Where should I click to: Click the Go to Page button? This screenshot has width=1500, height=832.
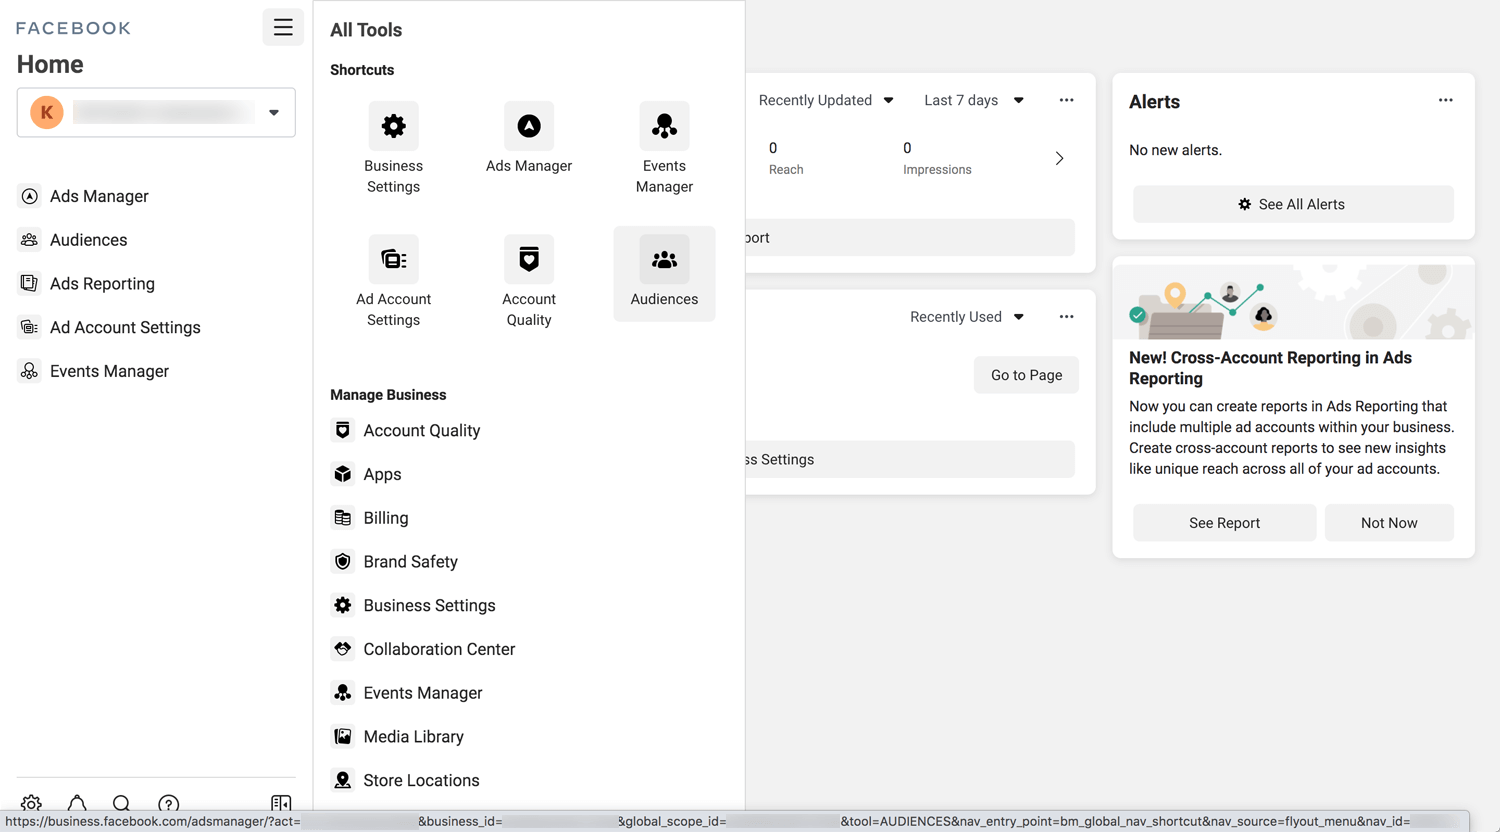tap(1026, 375)
